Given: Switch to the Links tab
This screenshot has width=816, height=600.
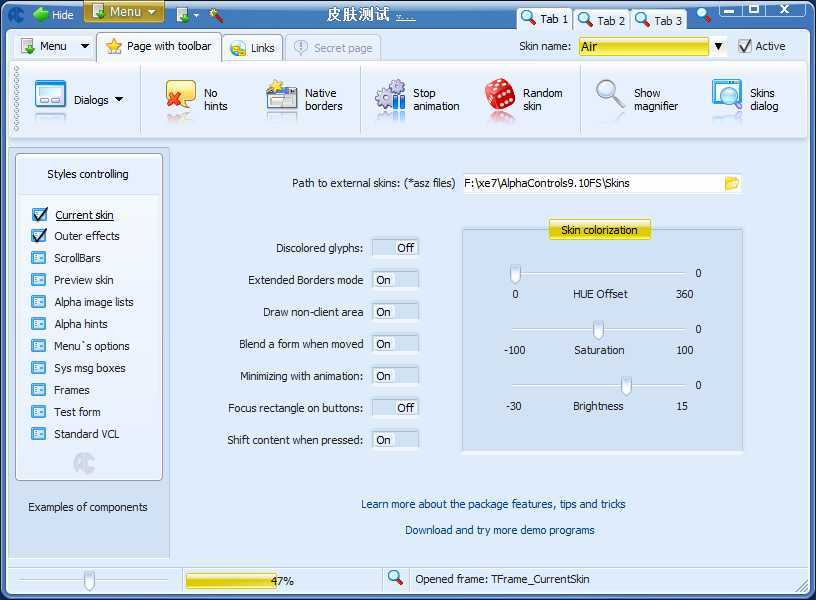Looking at the screenshot, I should click(252, 48).
